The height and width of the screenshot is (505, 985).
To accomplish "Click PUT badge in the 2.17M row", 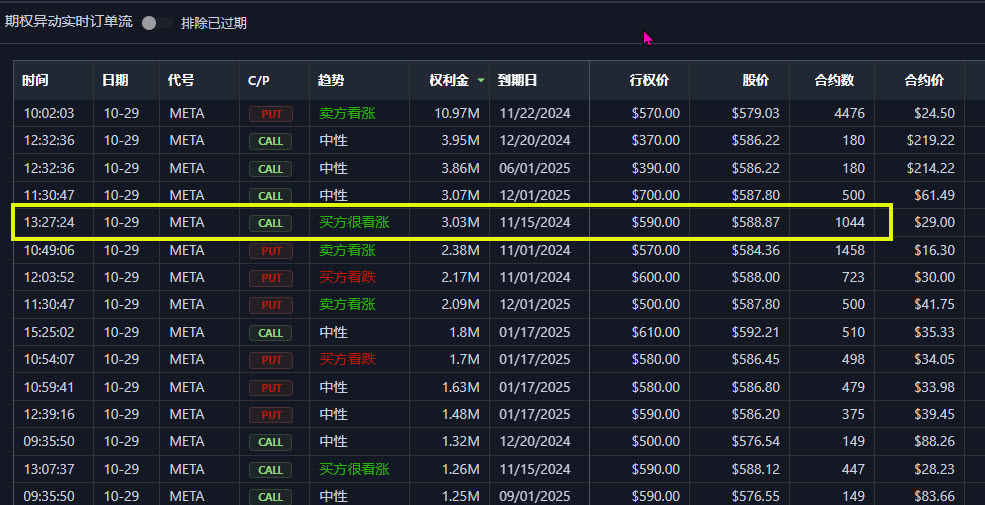I will [x=271, y=278].
